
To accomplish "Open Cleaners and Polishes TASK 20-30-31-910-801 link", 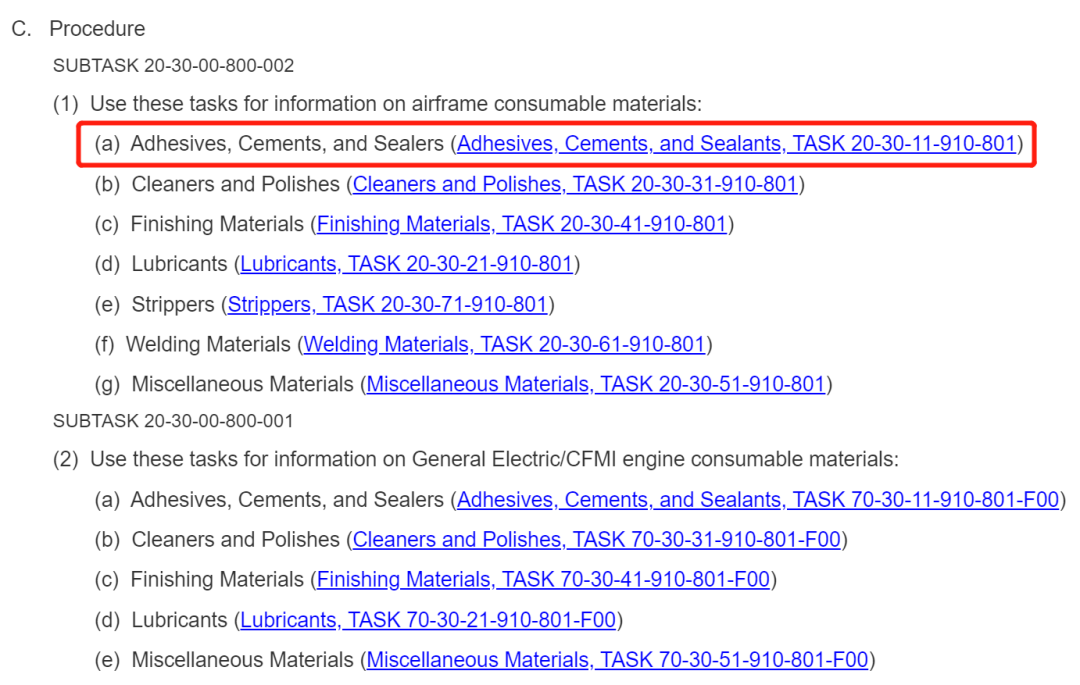I will 575,184.
